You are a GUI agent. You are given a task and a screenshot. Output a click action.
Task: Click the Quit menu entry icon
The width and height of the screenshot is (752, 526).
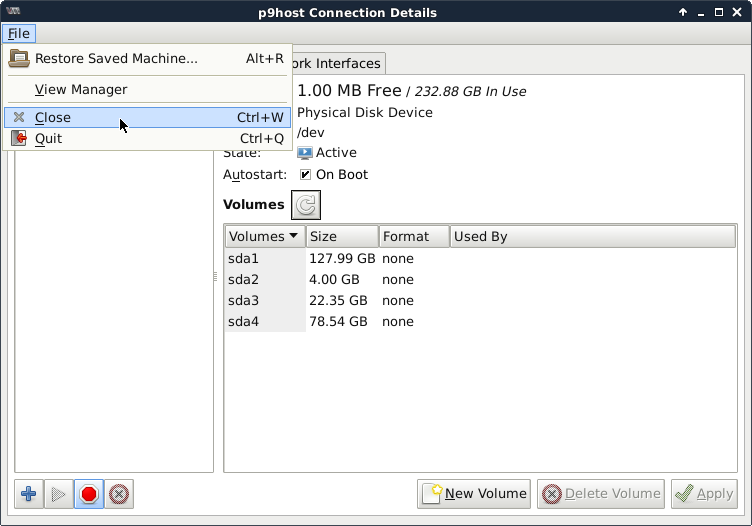(x=18, y=139)
